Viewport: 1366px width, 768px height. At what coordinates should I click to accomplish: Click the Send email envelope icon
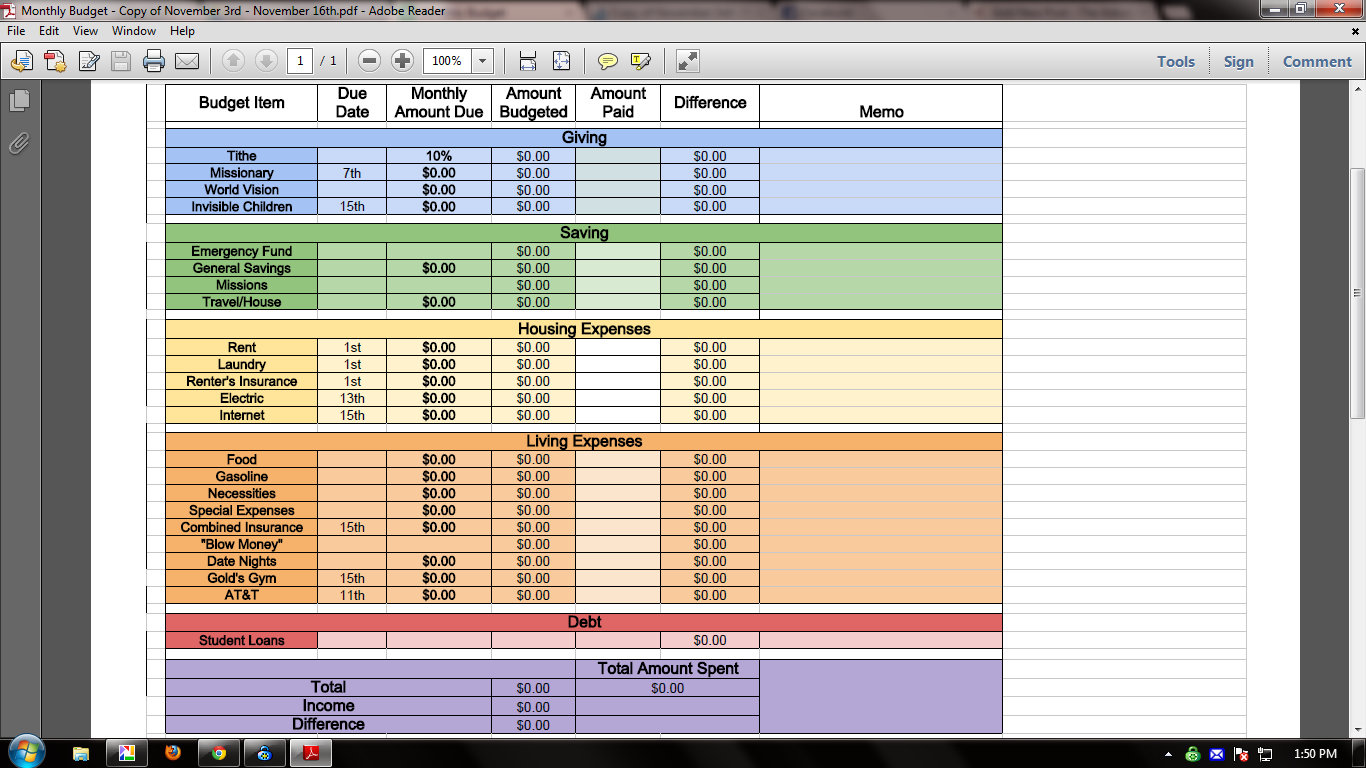(x=187, y=61)
